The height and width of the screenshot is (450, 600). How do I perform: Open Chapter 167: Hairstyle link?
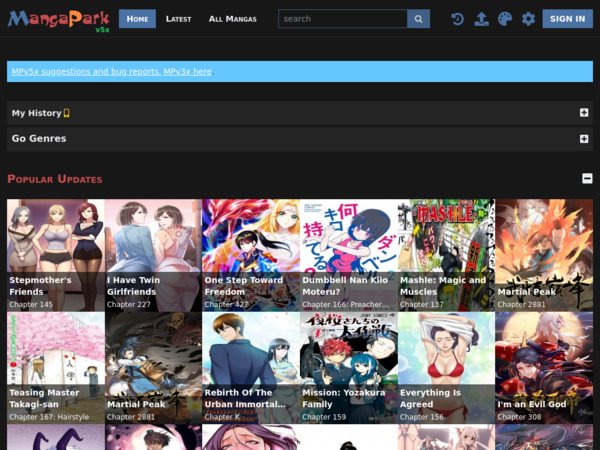[x=49, y=417]
